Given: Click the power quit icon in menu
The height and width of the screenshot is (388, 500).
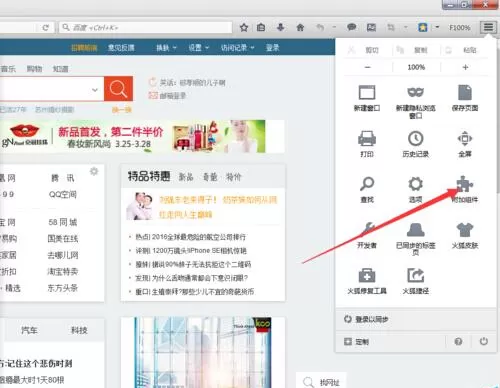Looking at the screenshot, I should pos(484,341).
